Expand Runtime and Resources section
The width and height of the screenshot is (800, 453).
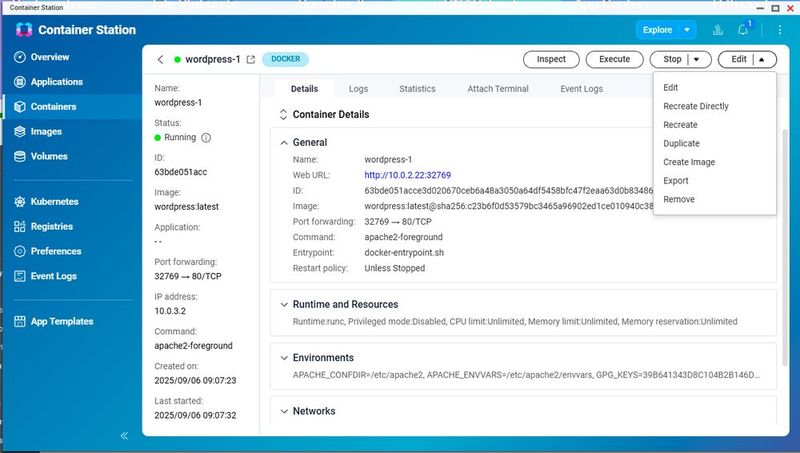[284, 305]
